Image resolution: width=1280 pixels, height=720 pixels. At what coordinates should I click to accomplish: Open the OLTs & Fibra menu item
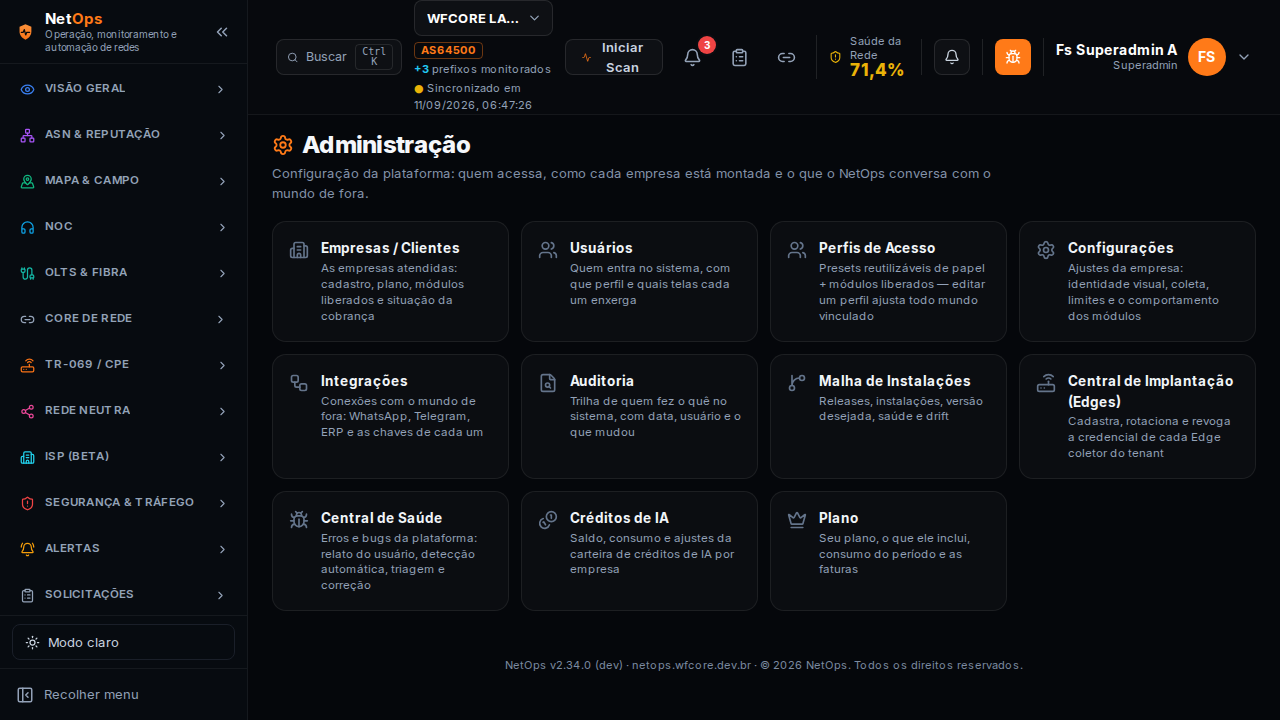123,273
